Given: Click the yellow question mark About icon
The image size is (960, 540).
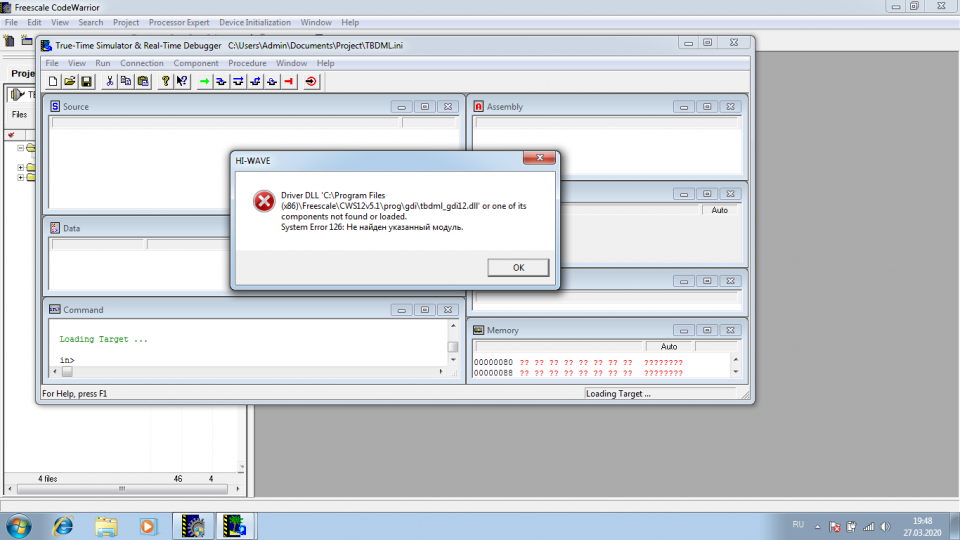Looking at the screenshot, I should tap(166, 81).
